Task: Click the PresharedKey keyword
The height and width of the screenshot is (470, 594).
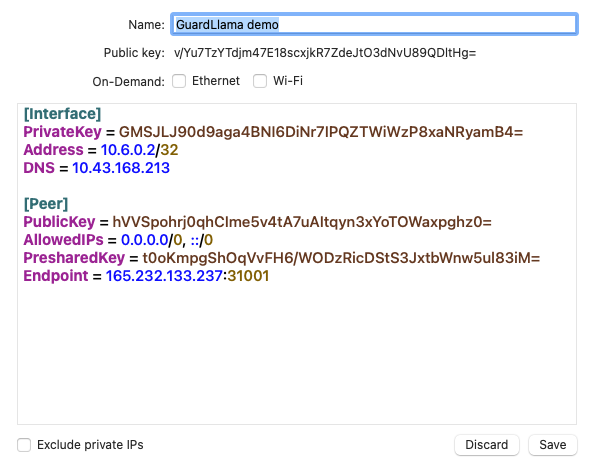Action: coord(74,258)
